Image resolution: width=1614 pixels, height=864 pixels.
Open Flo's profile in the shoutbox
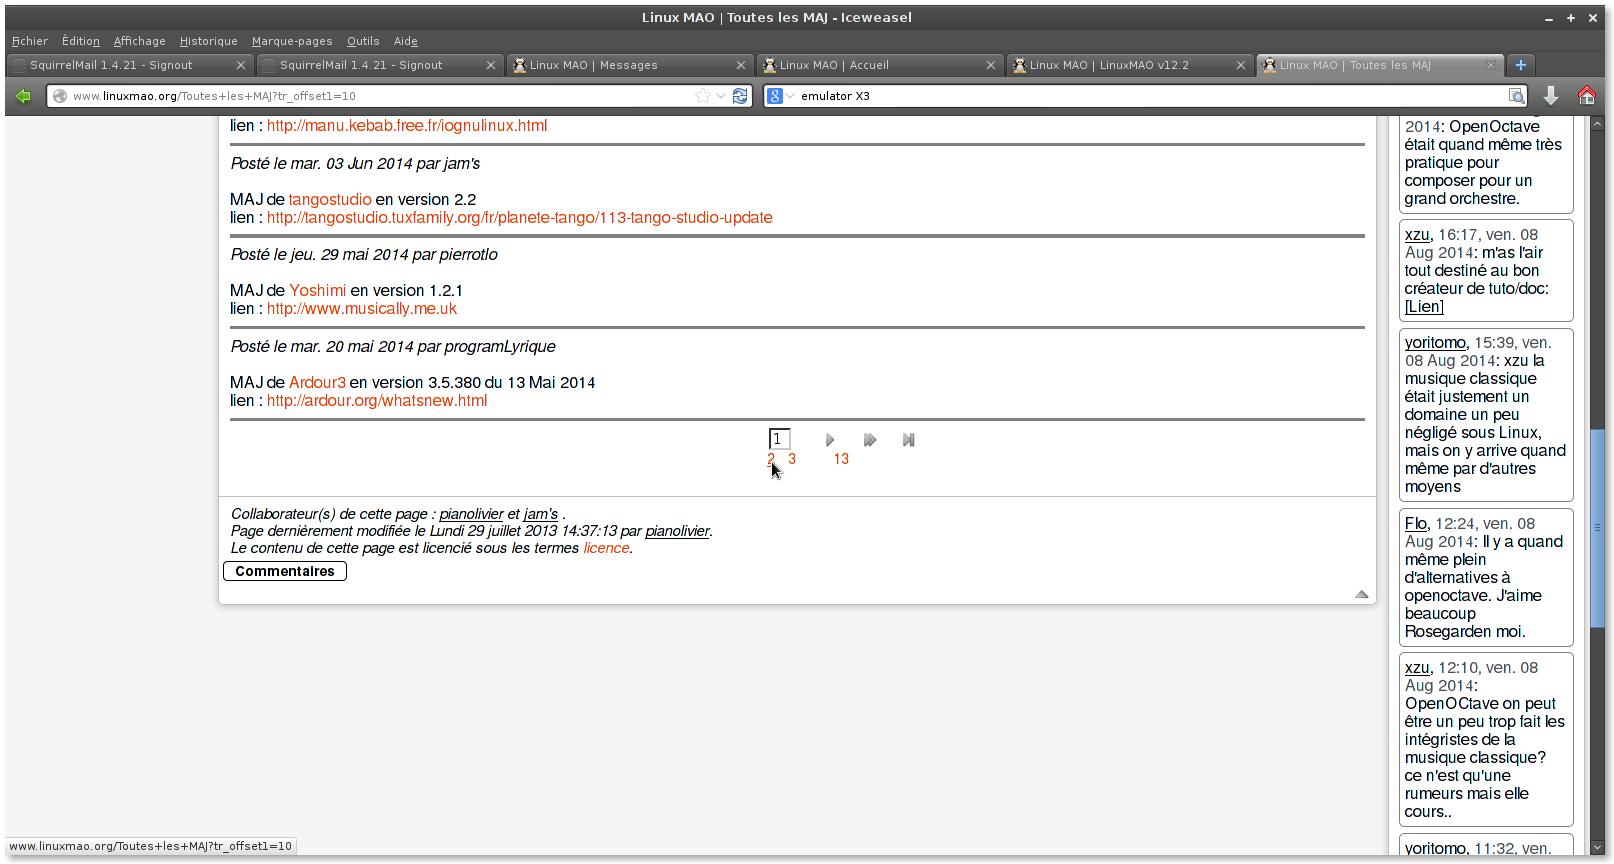[1416, 524]
